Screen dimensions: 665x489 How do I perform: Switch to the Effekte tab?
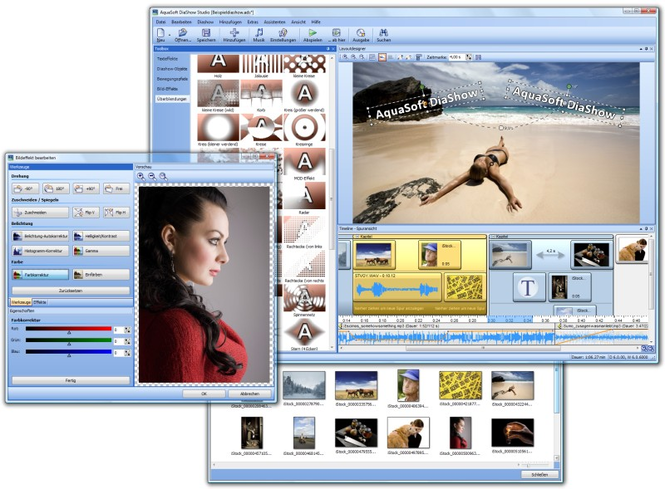40,302
